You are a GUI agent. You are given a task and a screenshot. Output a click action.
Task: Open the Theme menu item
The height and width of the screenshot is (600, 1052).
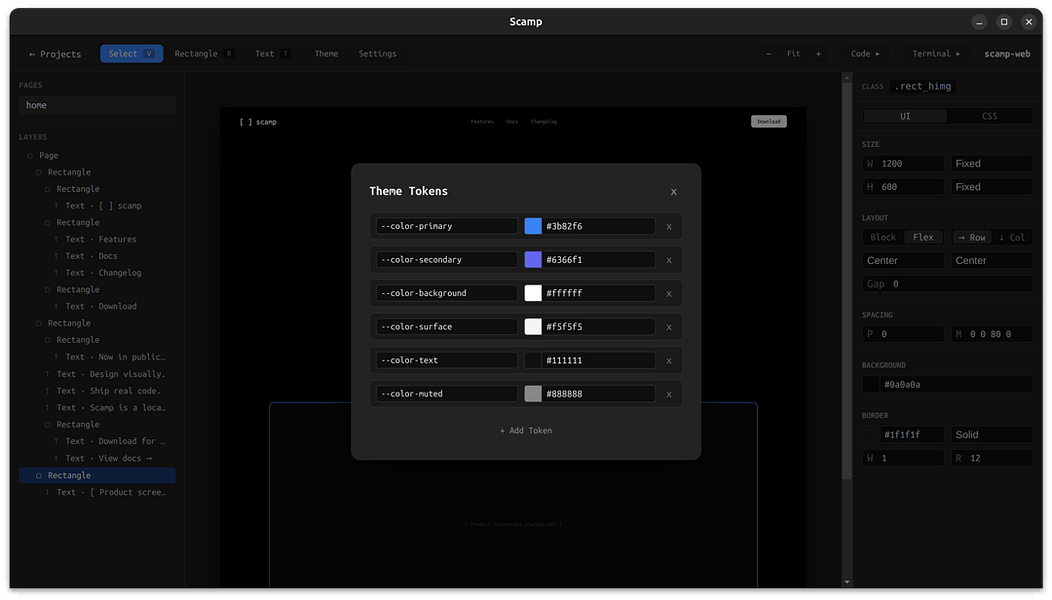pyautogui.click(x=326, y=54)
